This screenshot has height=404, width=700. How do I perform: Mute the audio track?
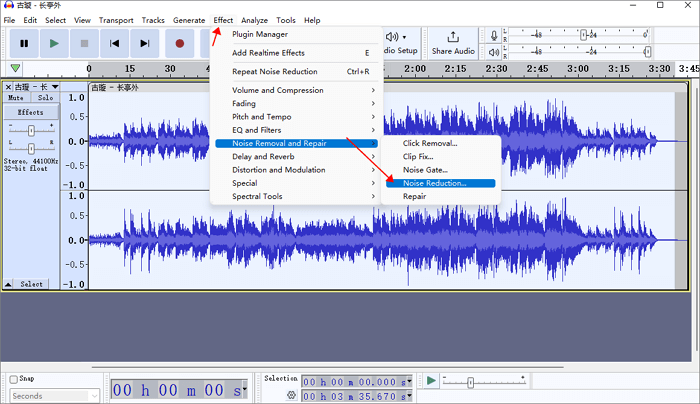[x=16, y=98]
